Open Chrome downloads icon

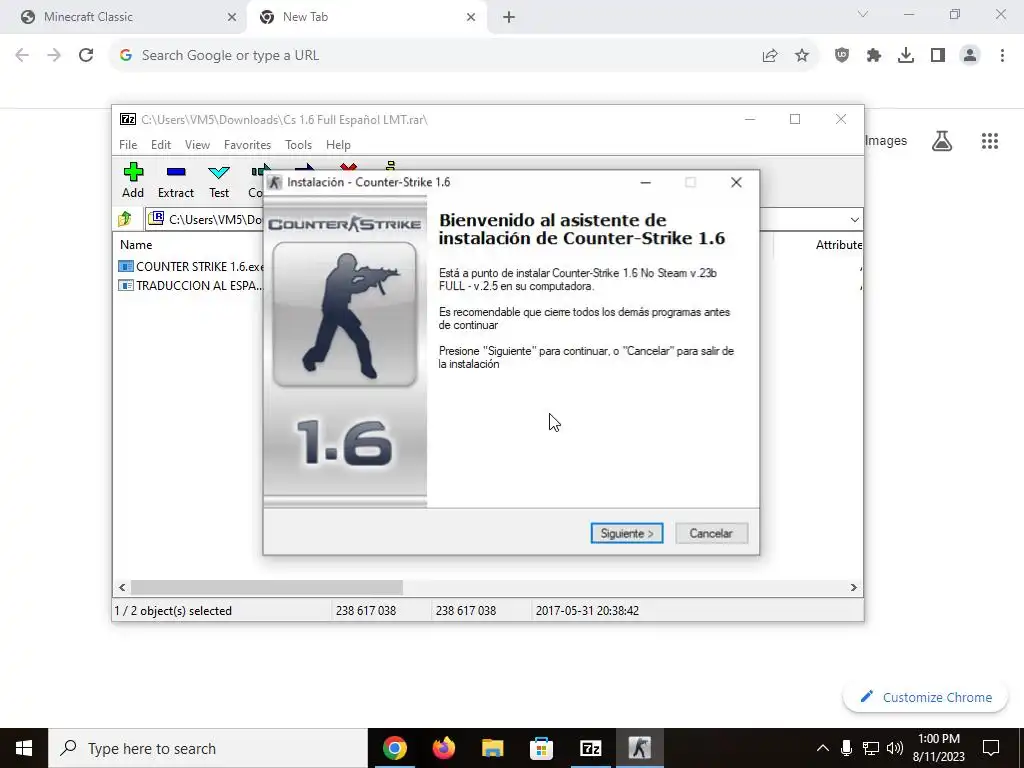coord(906,56)
